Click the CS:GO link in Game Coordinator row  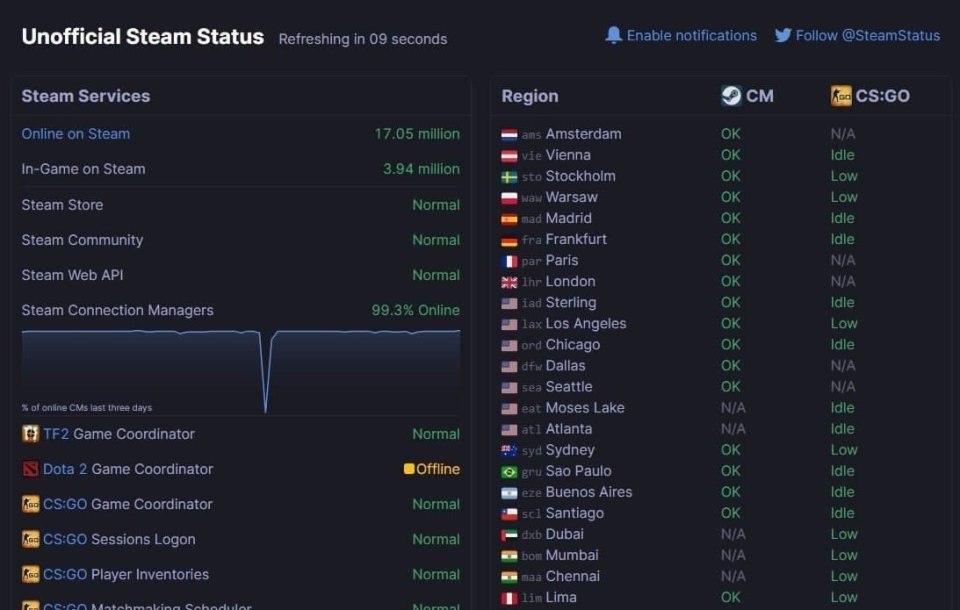click(x=65, y=504)
